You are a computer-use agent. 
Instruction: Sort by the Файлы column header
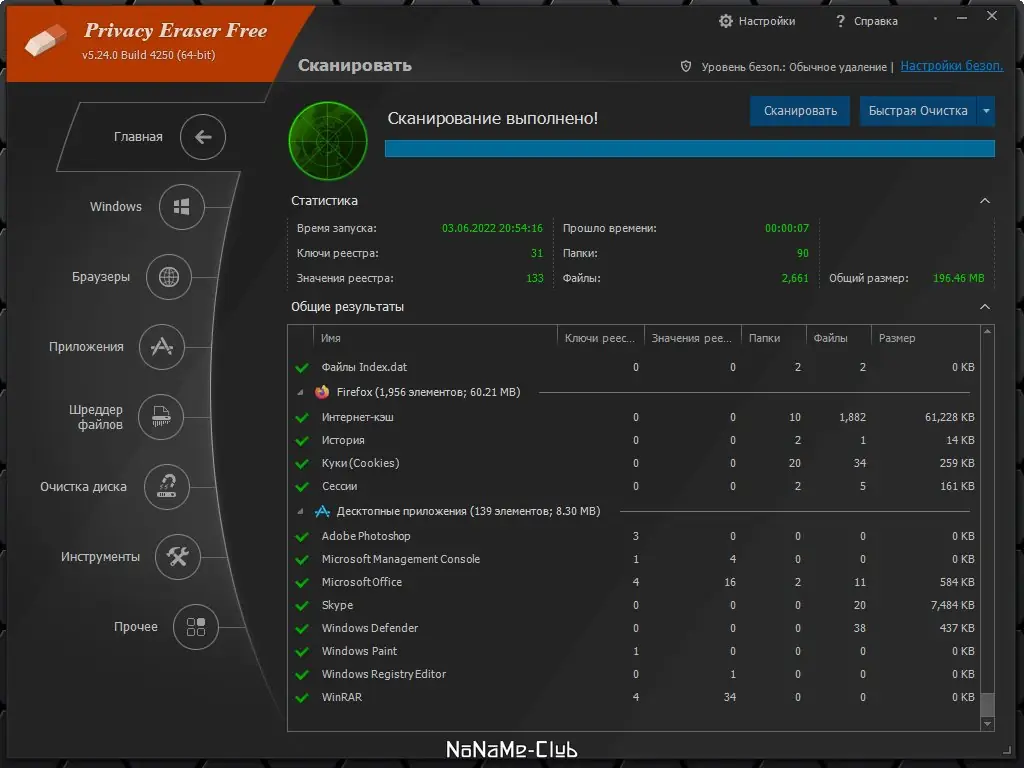[x=839, y=338]
